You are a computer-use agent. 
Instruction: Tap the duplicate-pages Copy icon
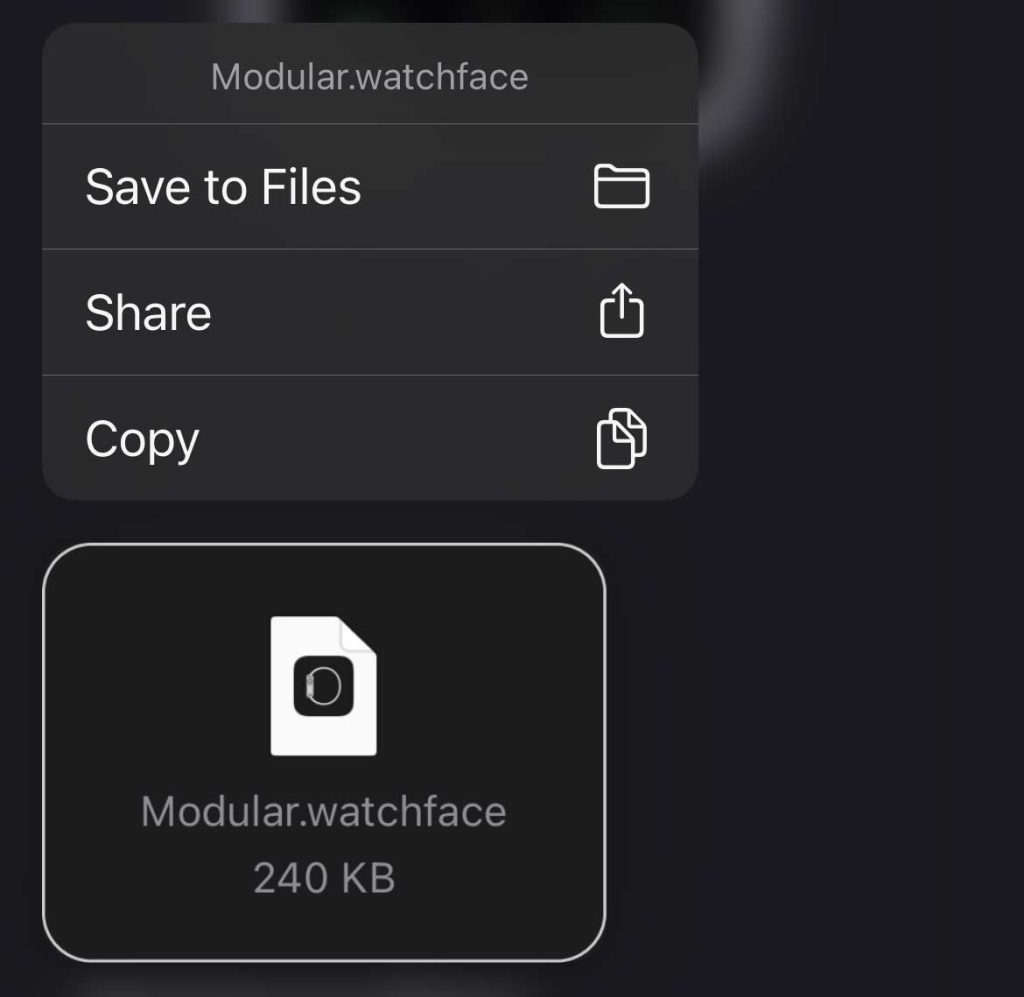622,438
